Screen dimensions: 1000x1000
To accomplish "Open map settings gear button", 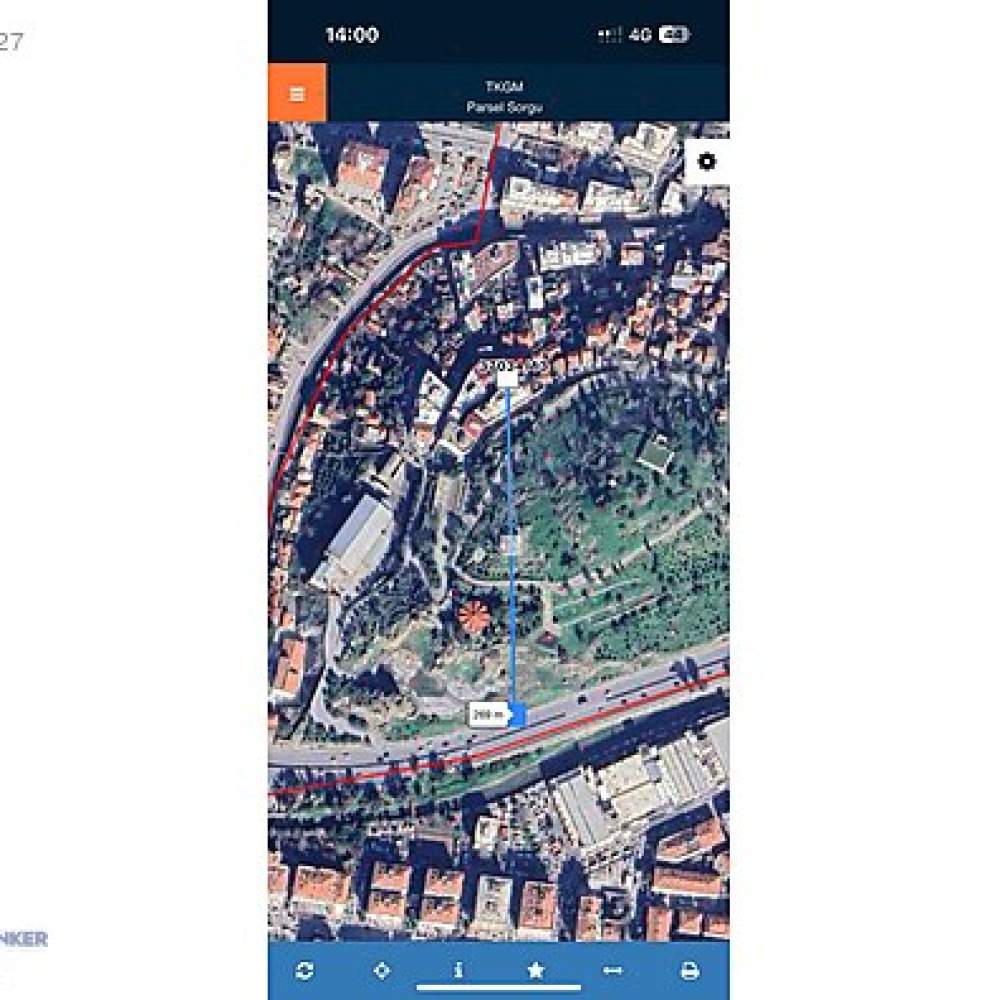I will [707, 162].
